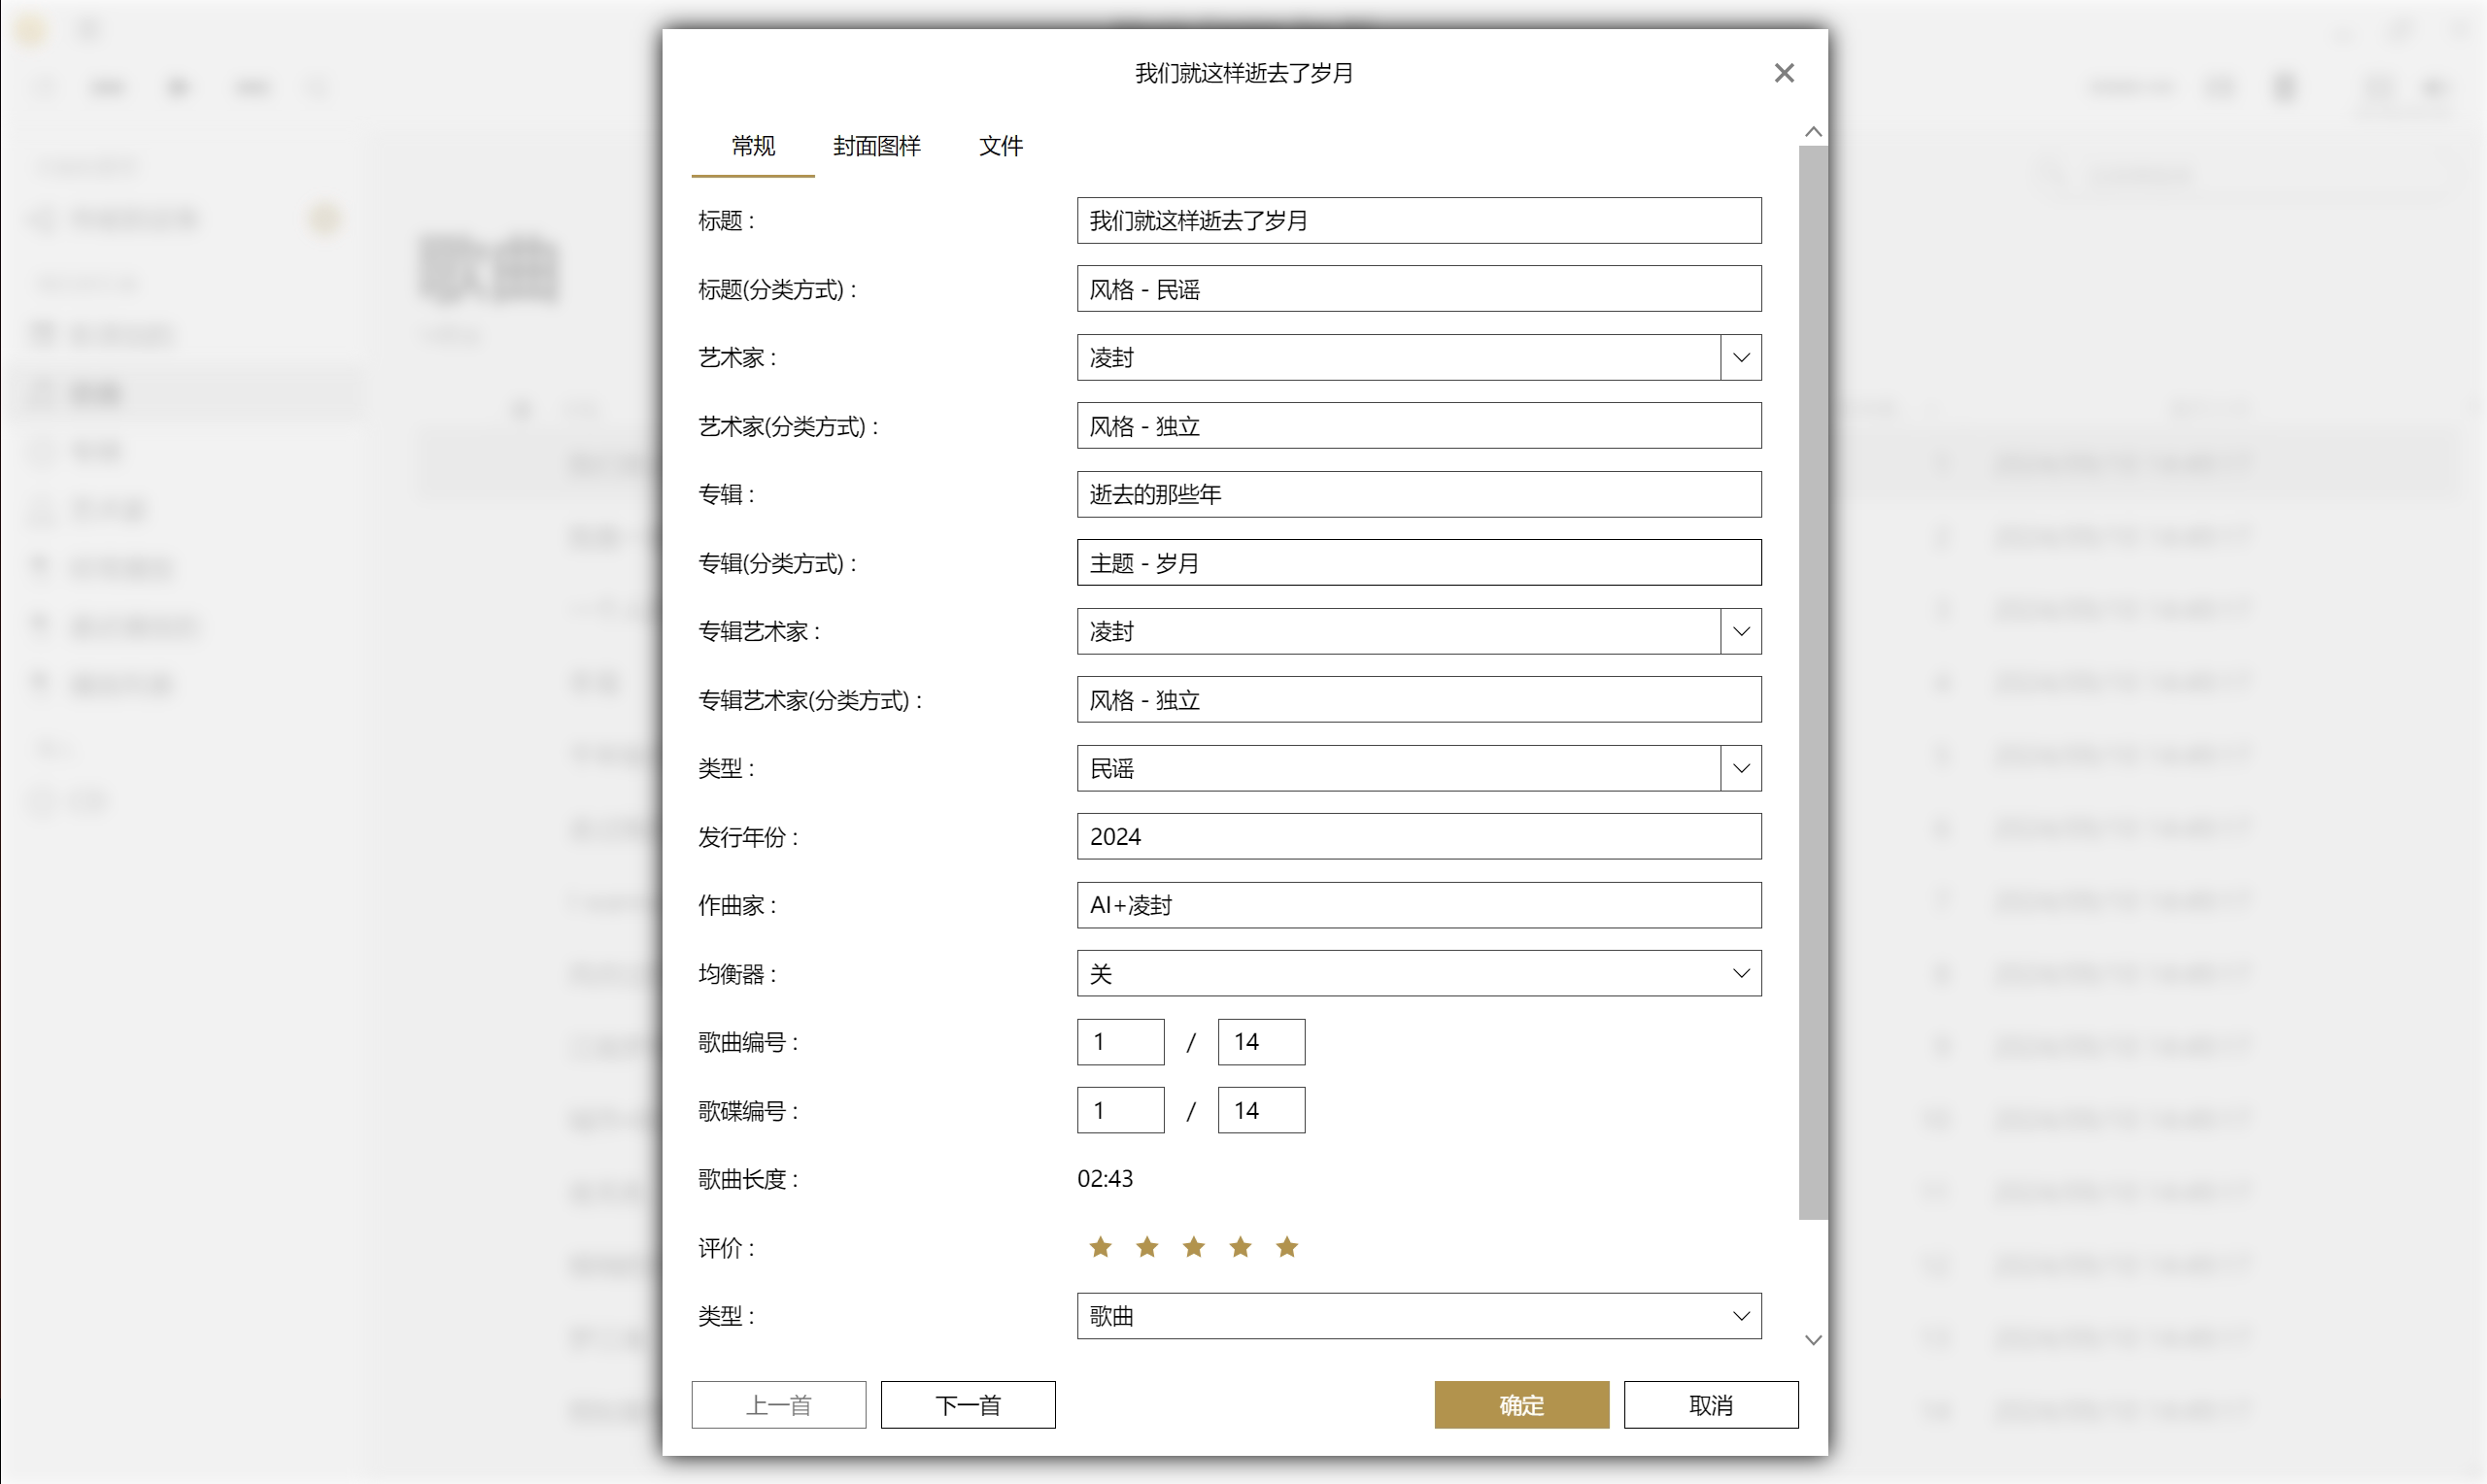This screenshot has width=2487, height=1484.
Task: Click the first rating star
Action: [1100, 1247]
